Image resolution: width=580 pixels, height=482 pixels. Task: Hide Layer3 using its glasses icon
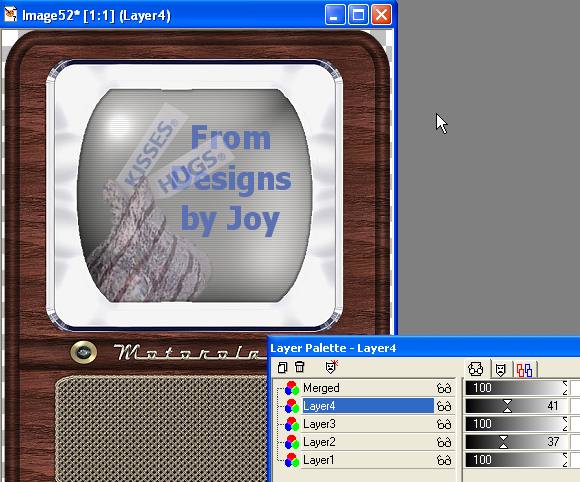(x=444, y=424)
